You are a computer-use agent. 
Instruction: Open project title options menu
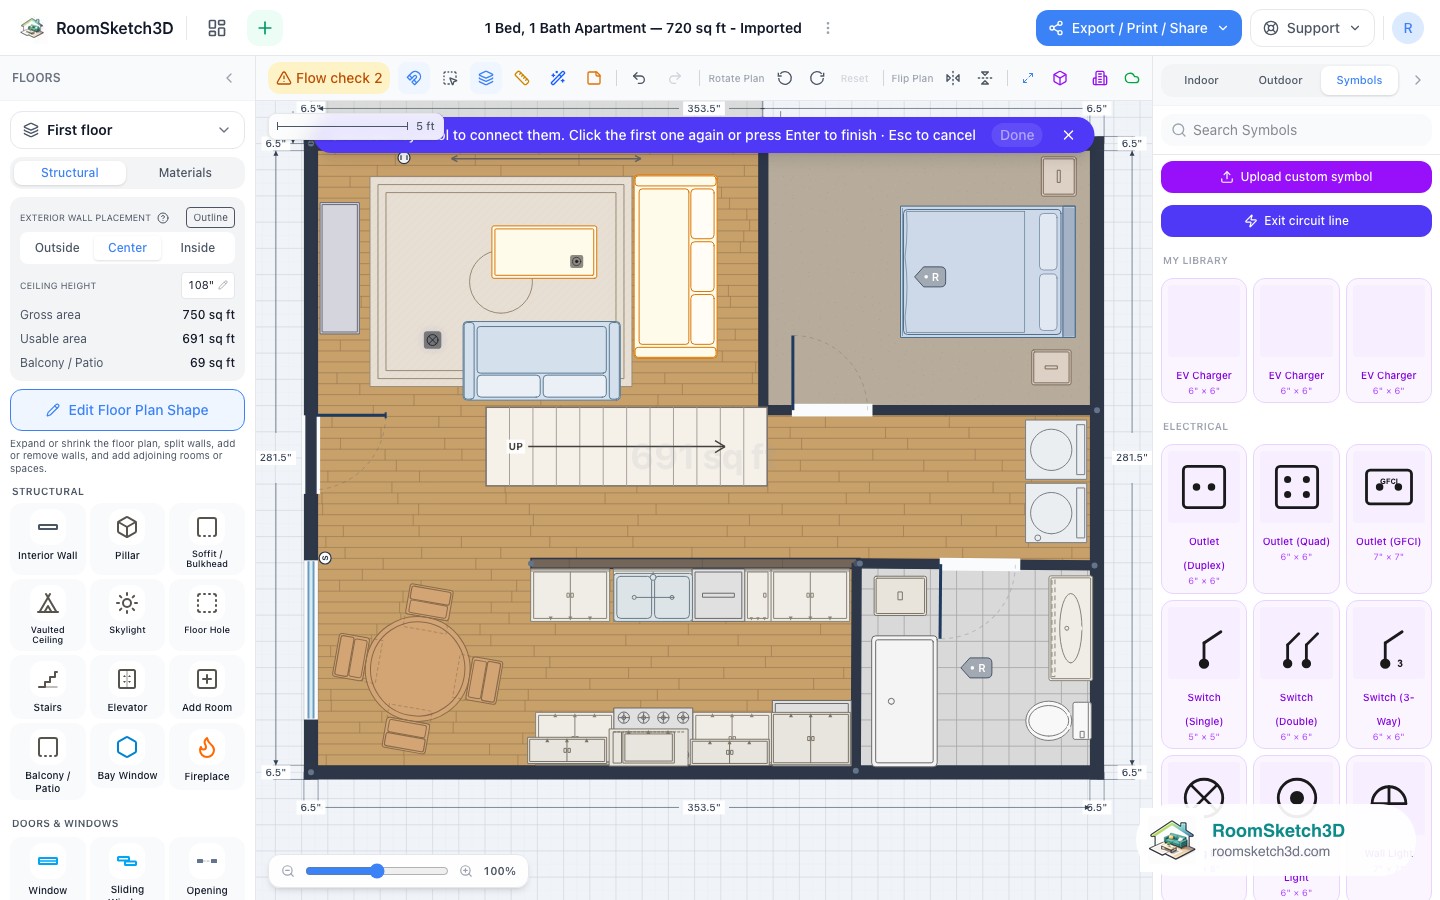(827, 28)
